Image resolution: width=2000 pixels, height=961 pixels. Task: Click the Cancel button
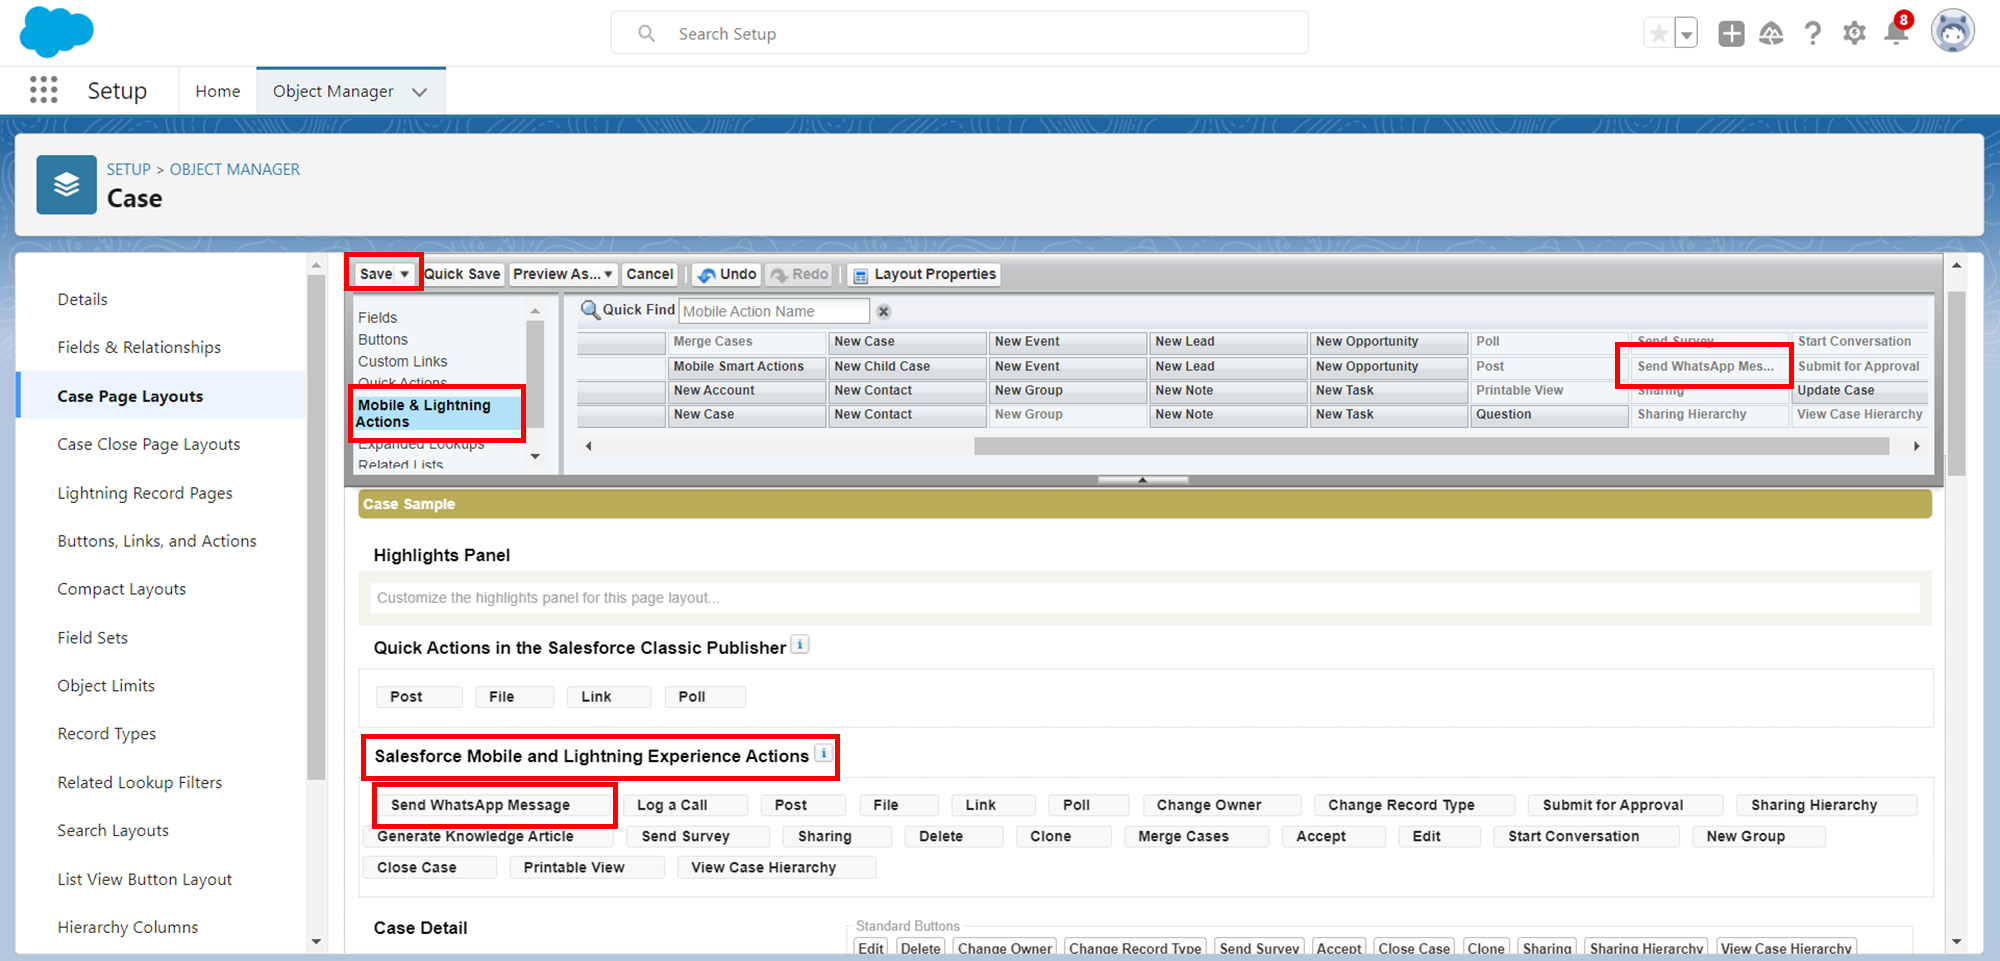650,274
